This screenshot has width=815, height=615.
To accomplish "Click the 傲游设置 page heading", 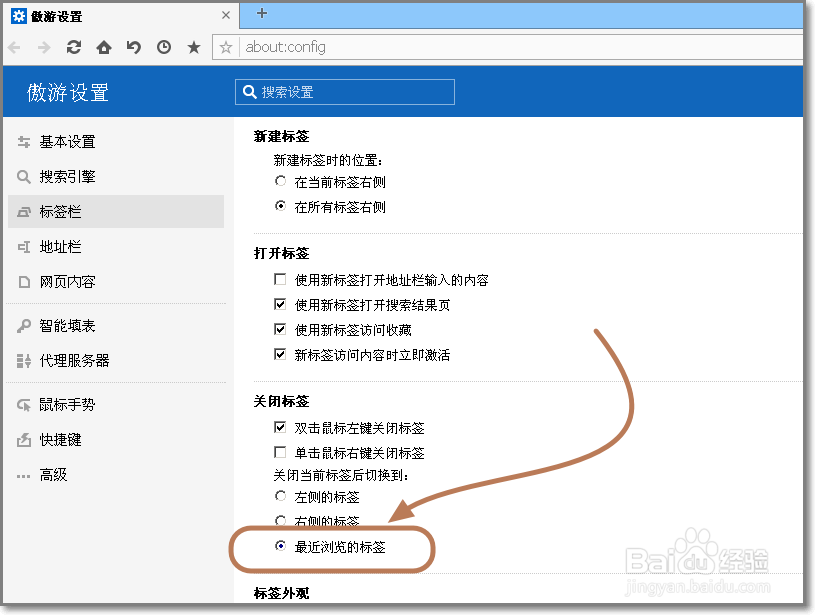I will click(x=68, y=93).
